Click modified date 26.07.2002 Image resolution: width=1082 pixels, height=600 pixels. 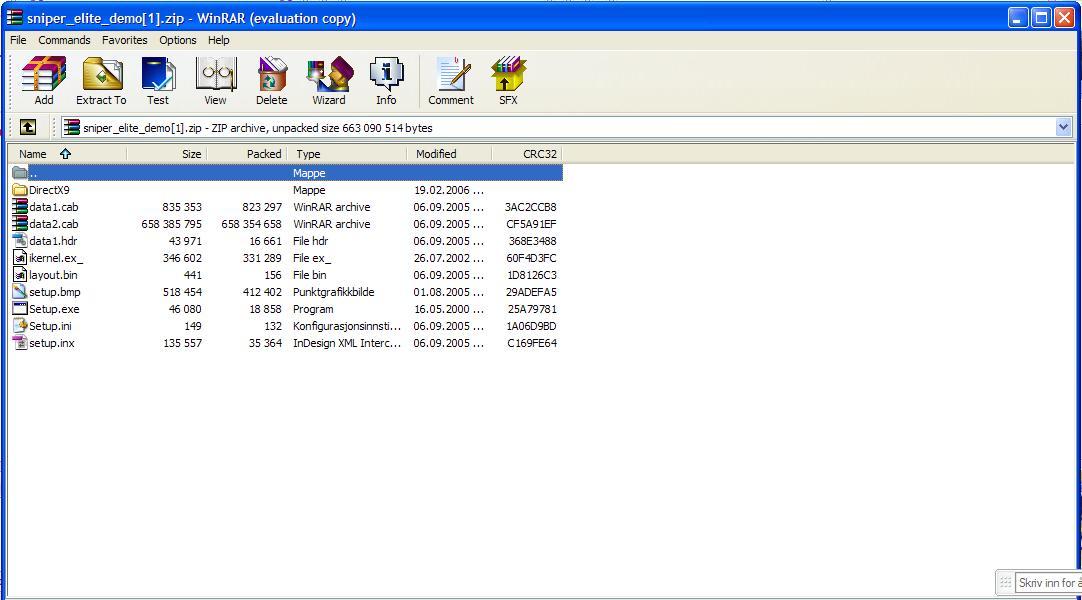coord(449,258)
